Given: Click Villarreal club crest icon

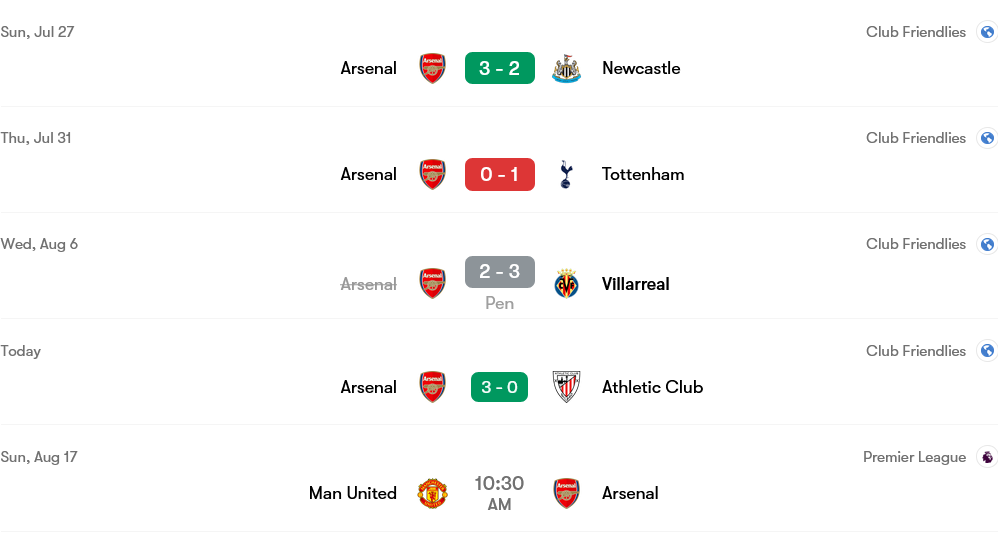Looking at the screenshot, I should pos(566,284).
